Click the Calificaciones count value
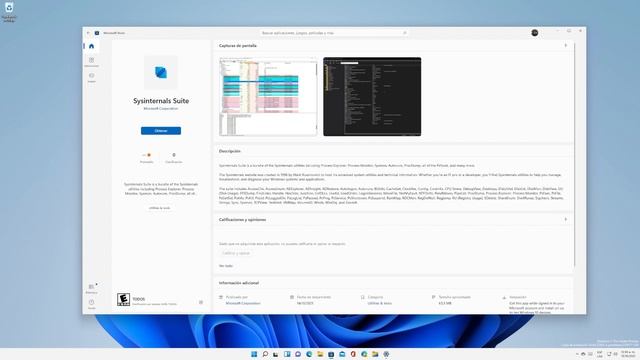The image size is (640, 360). [174, 155]
